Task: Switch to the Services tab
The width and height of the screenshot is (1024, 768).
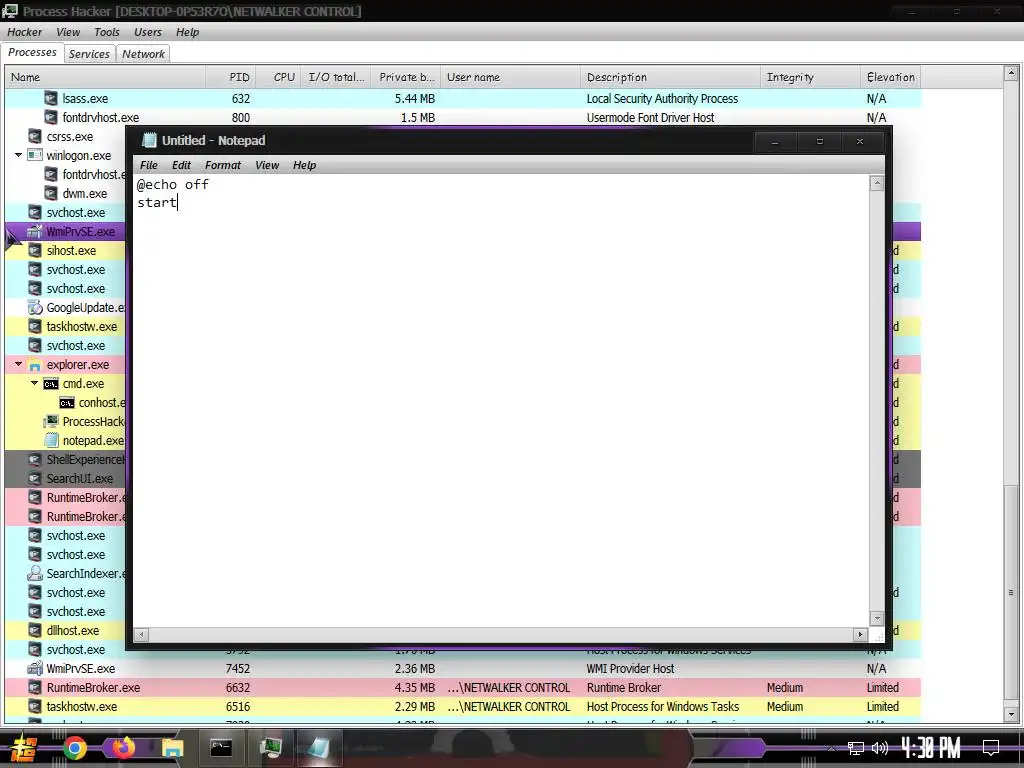Action: [x=89, y=54]
